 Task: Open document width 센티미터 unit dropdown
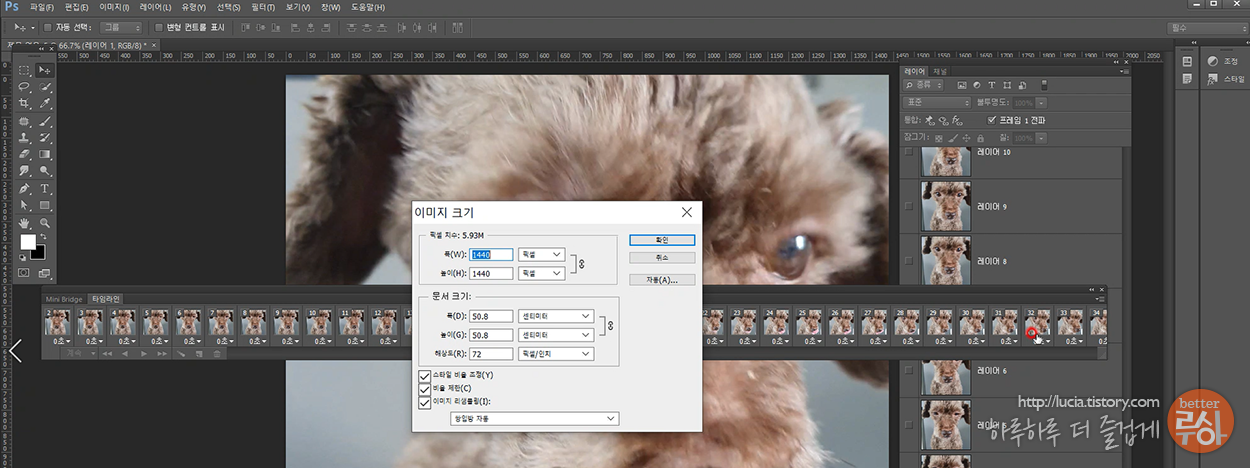click(x=556, y=316)
